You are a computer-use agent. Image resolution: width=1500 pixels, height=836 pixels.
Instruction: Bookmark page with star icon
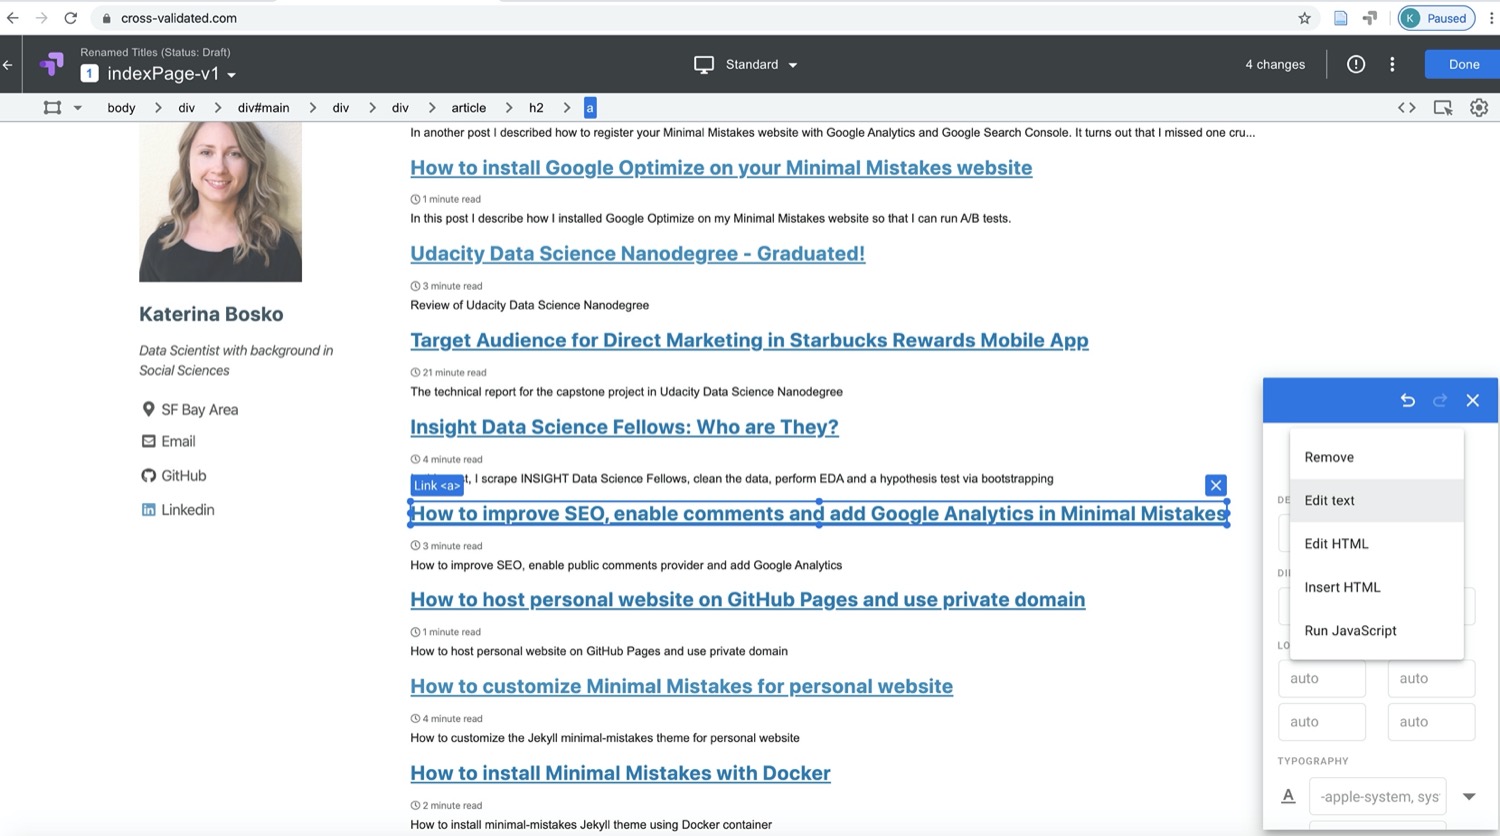[x=1304, y=18]
